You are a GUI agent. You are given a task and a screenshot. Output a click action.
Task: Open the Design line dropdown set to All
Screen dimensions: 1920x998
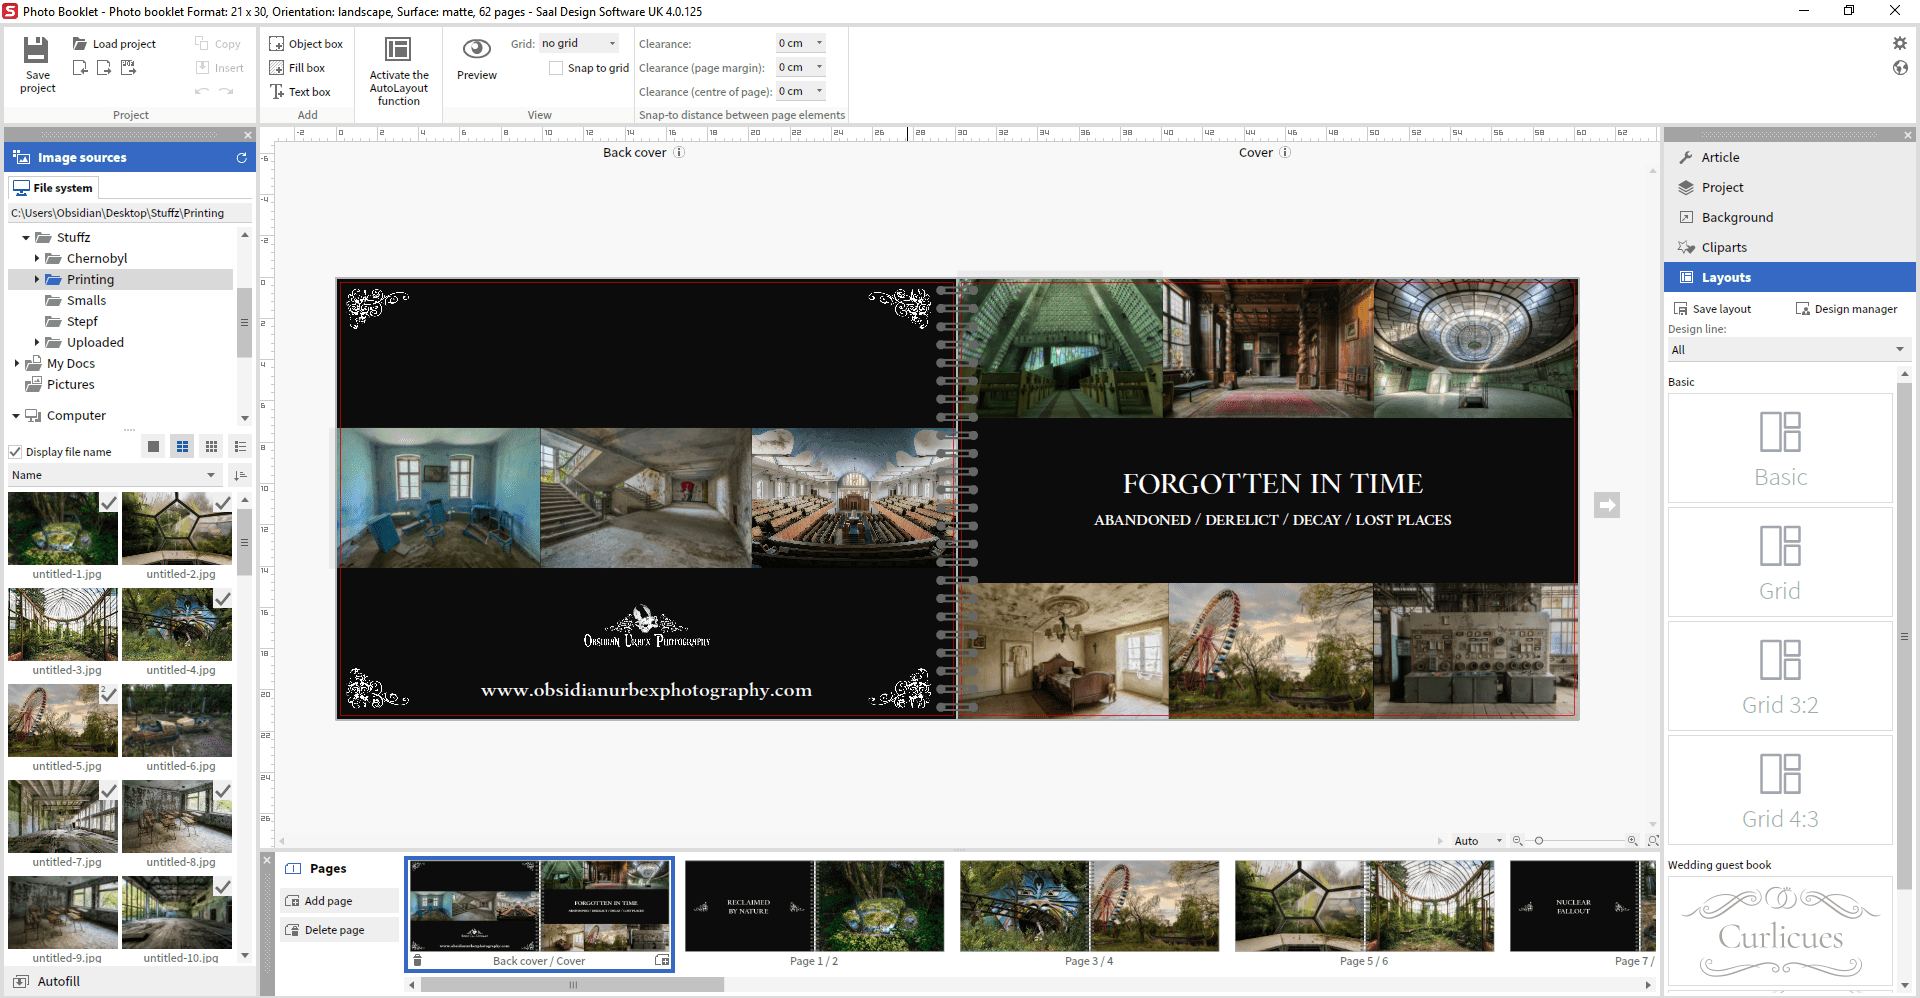pos(1789,350)
